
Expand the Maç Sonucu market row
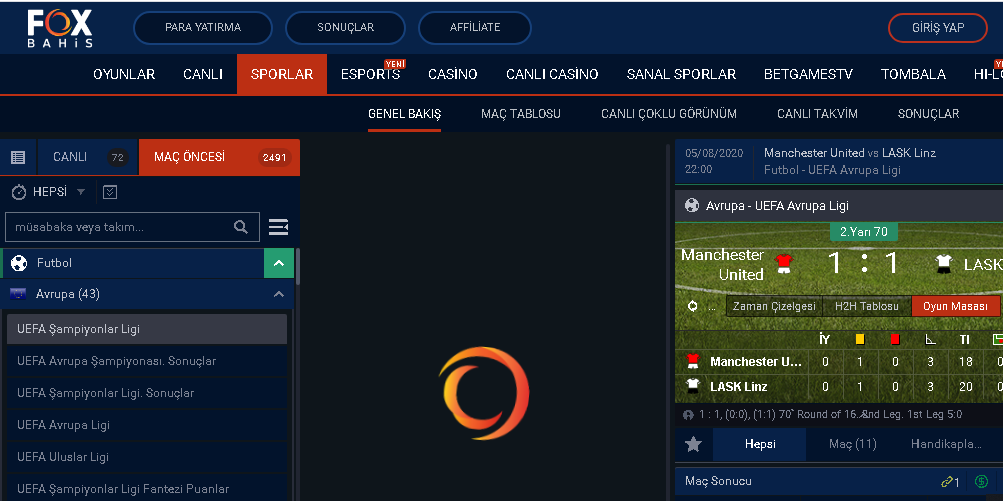coord(839,481)
